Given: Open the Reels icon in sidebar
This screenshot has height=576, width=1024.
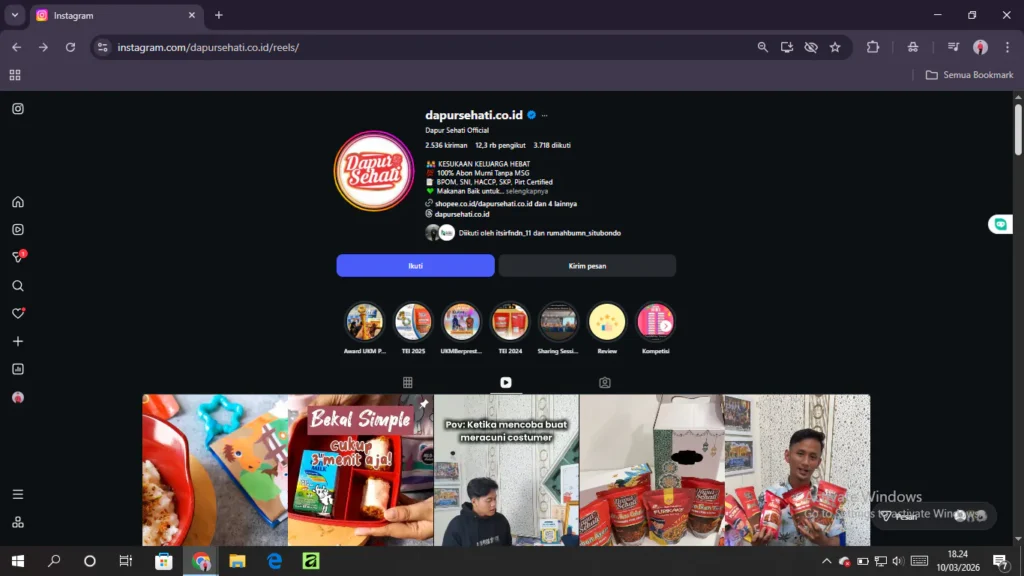Looking at the screenshot, I should point(18,230).
